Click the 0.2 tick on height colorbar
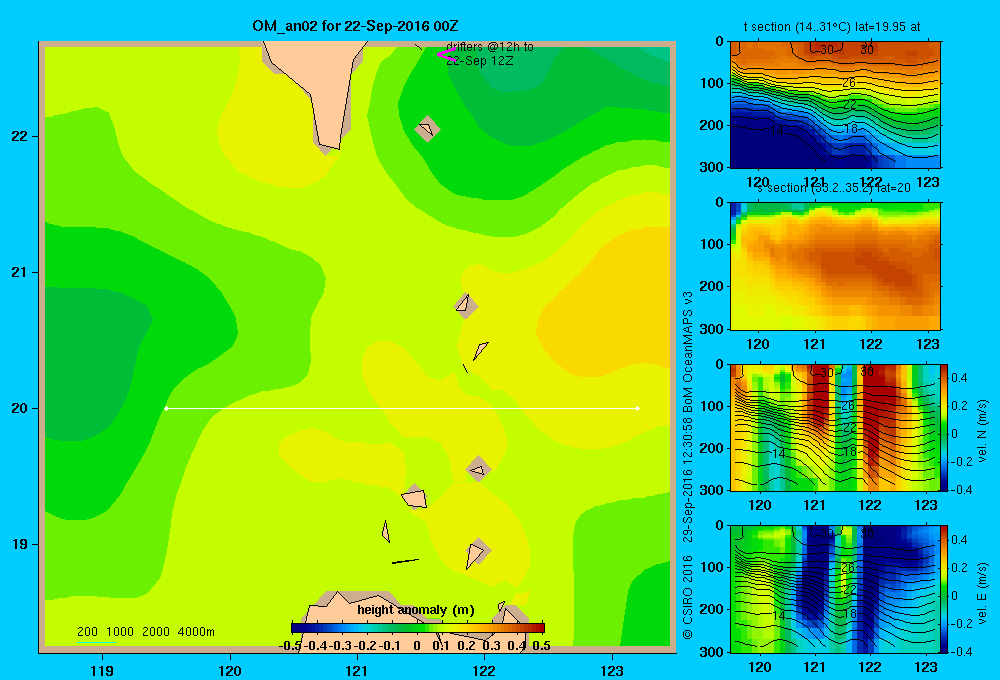Viewport: 1000px width, 680px height. (x=466, y=646)
